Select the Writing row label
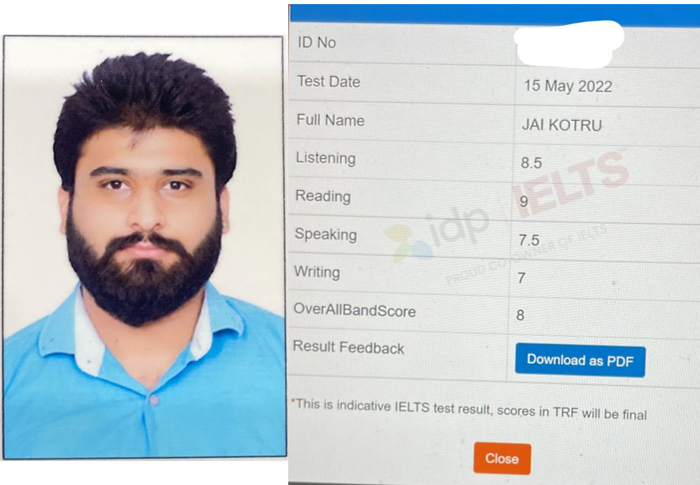This screenshot has width=700, height=485. pos(317,272)
